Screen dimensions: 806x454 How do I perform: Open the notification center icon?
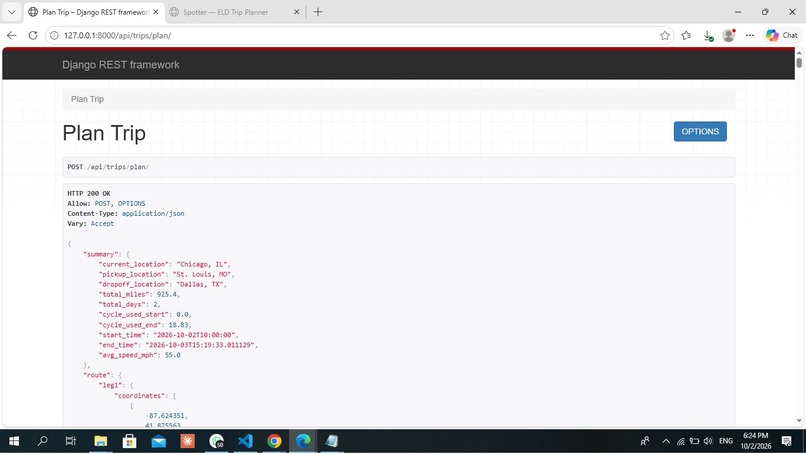(x=786, y=441)
